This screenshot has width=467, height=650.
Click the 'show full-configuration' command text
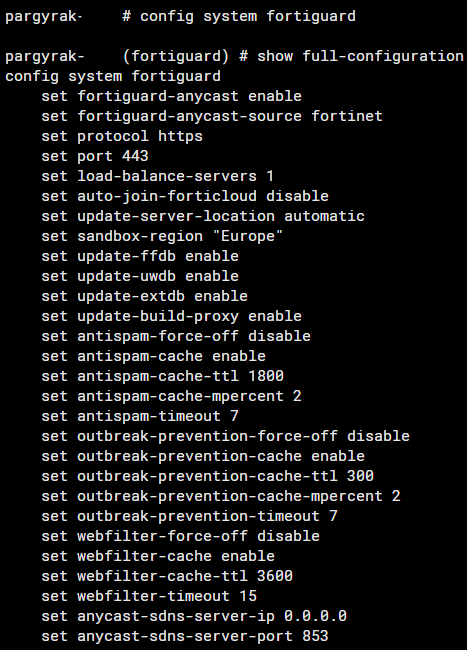(361, 56)
